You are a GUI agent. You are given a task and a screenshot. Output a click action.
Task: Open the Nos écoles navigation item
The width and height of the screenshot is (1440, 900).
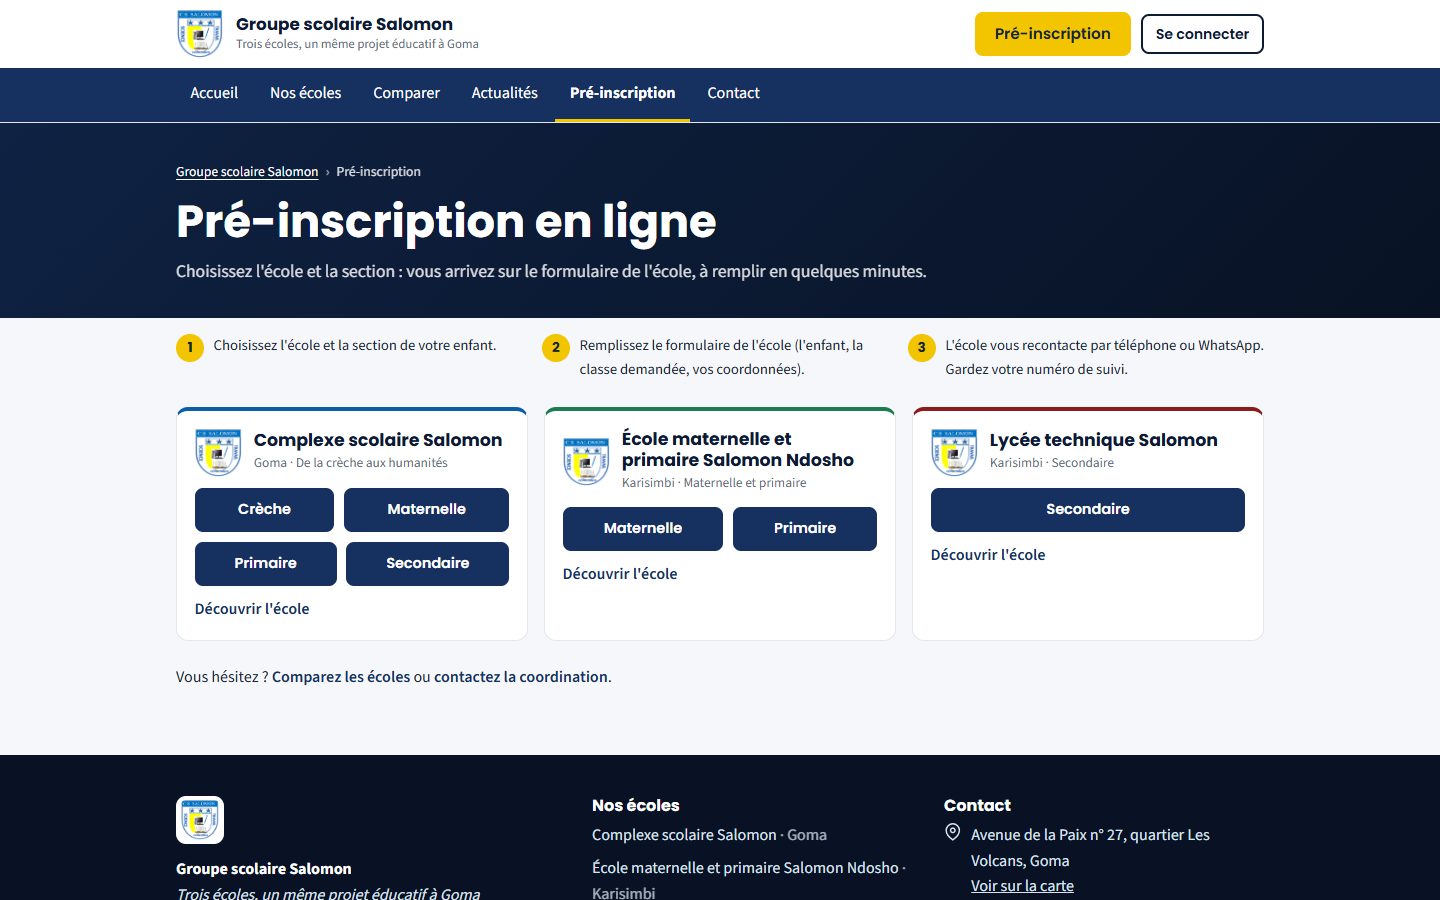tap(306, 93)
